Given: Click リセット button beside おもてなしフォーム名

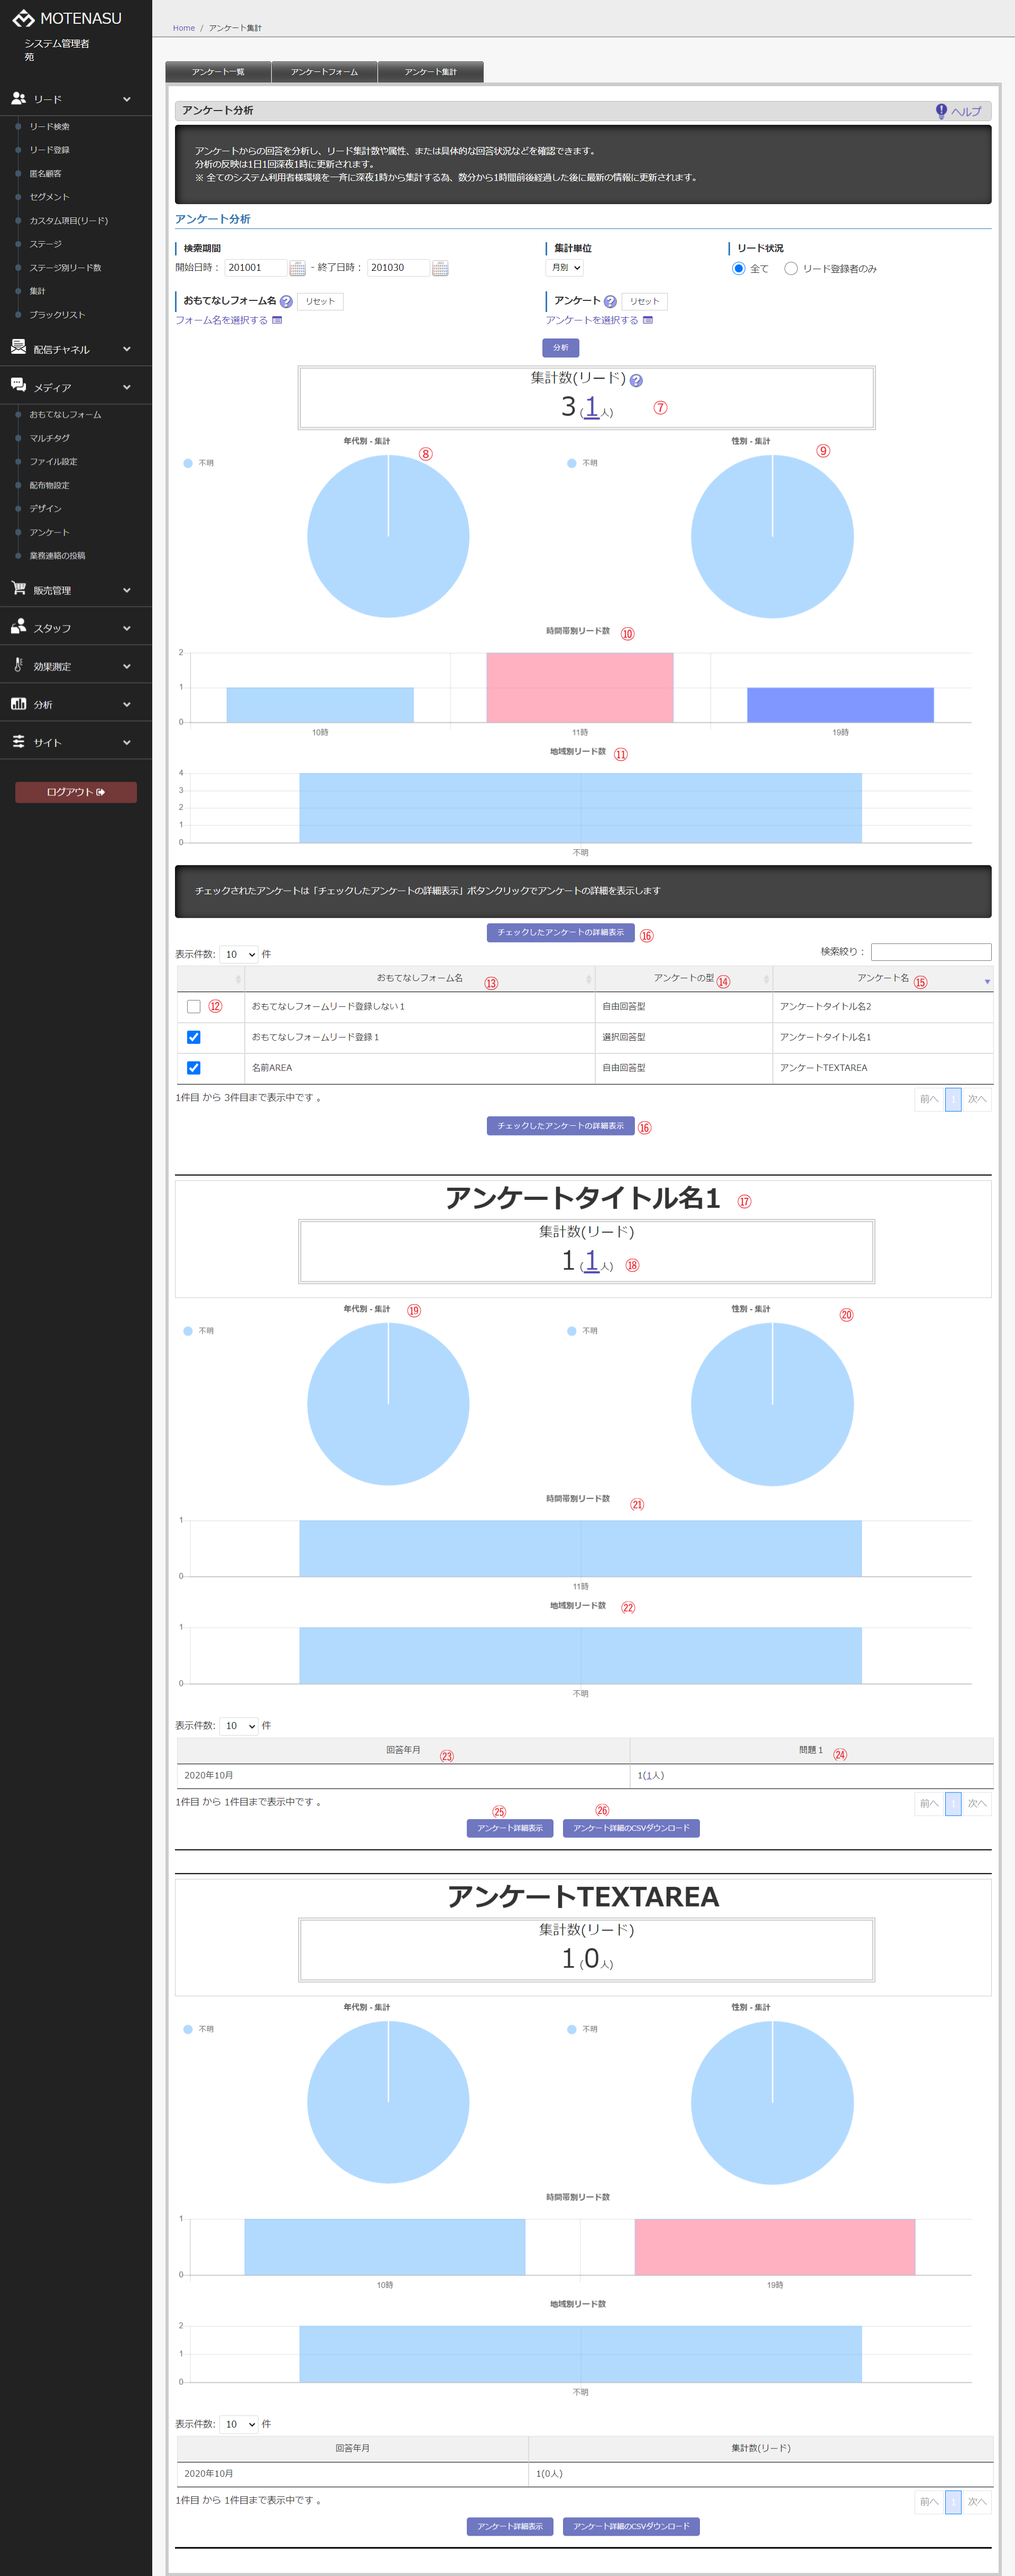Looking at the screenshot, I should 320,301.
